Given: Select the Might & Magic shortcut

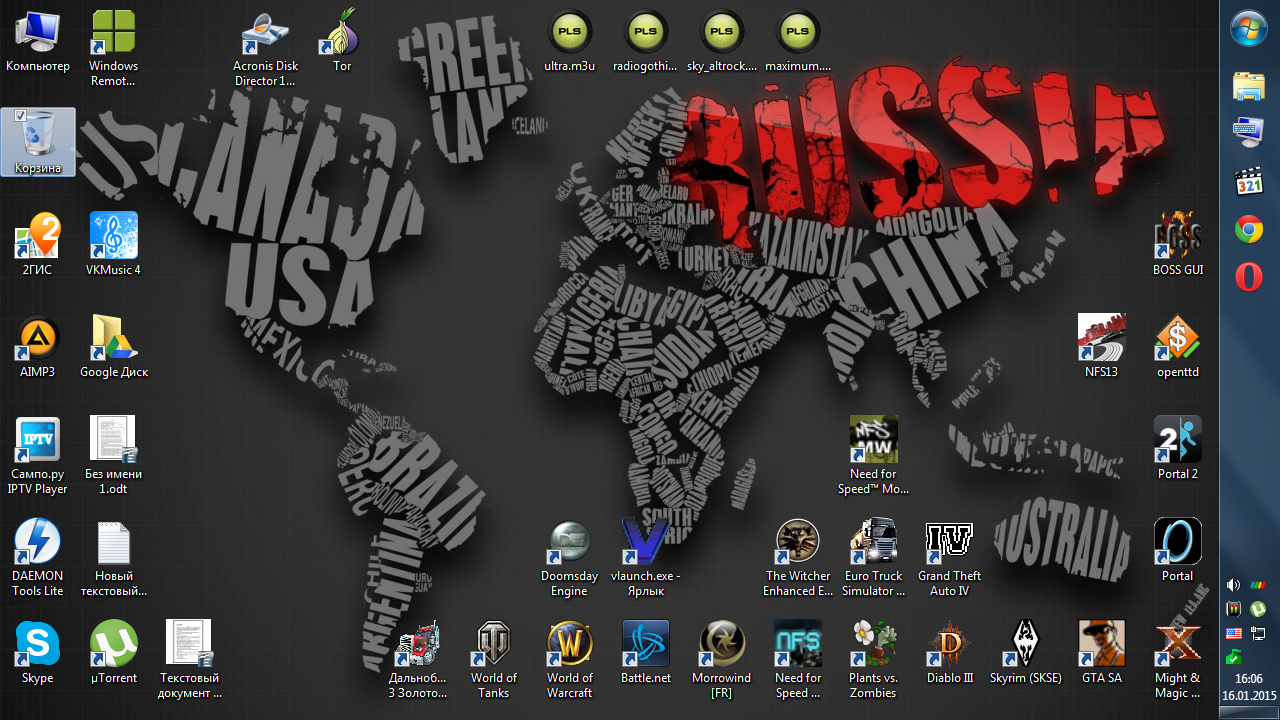Looking at the screenshot, I should (1178, 660).
